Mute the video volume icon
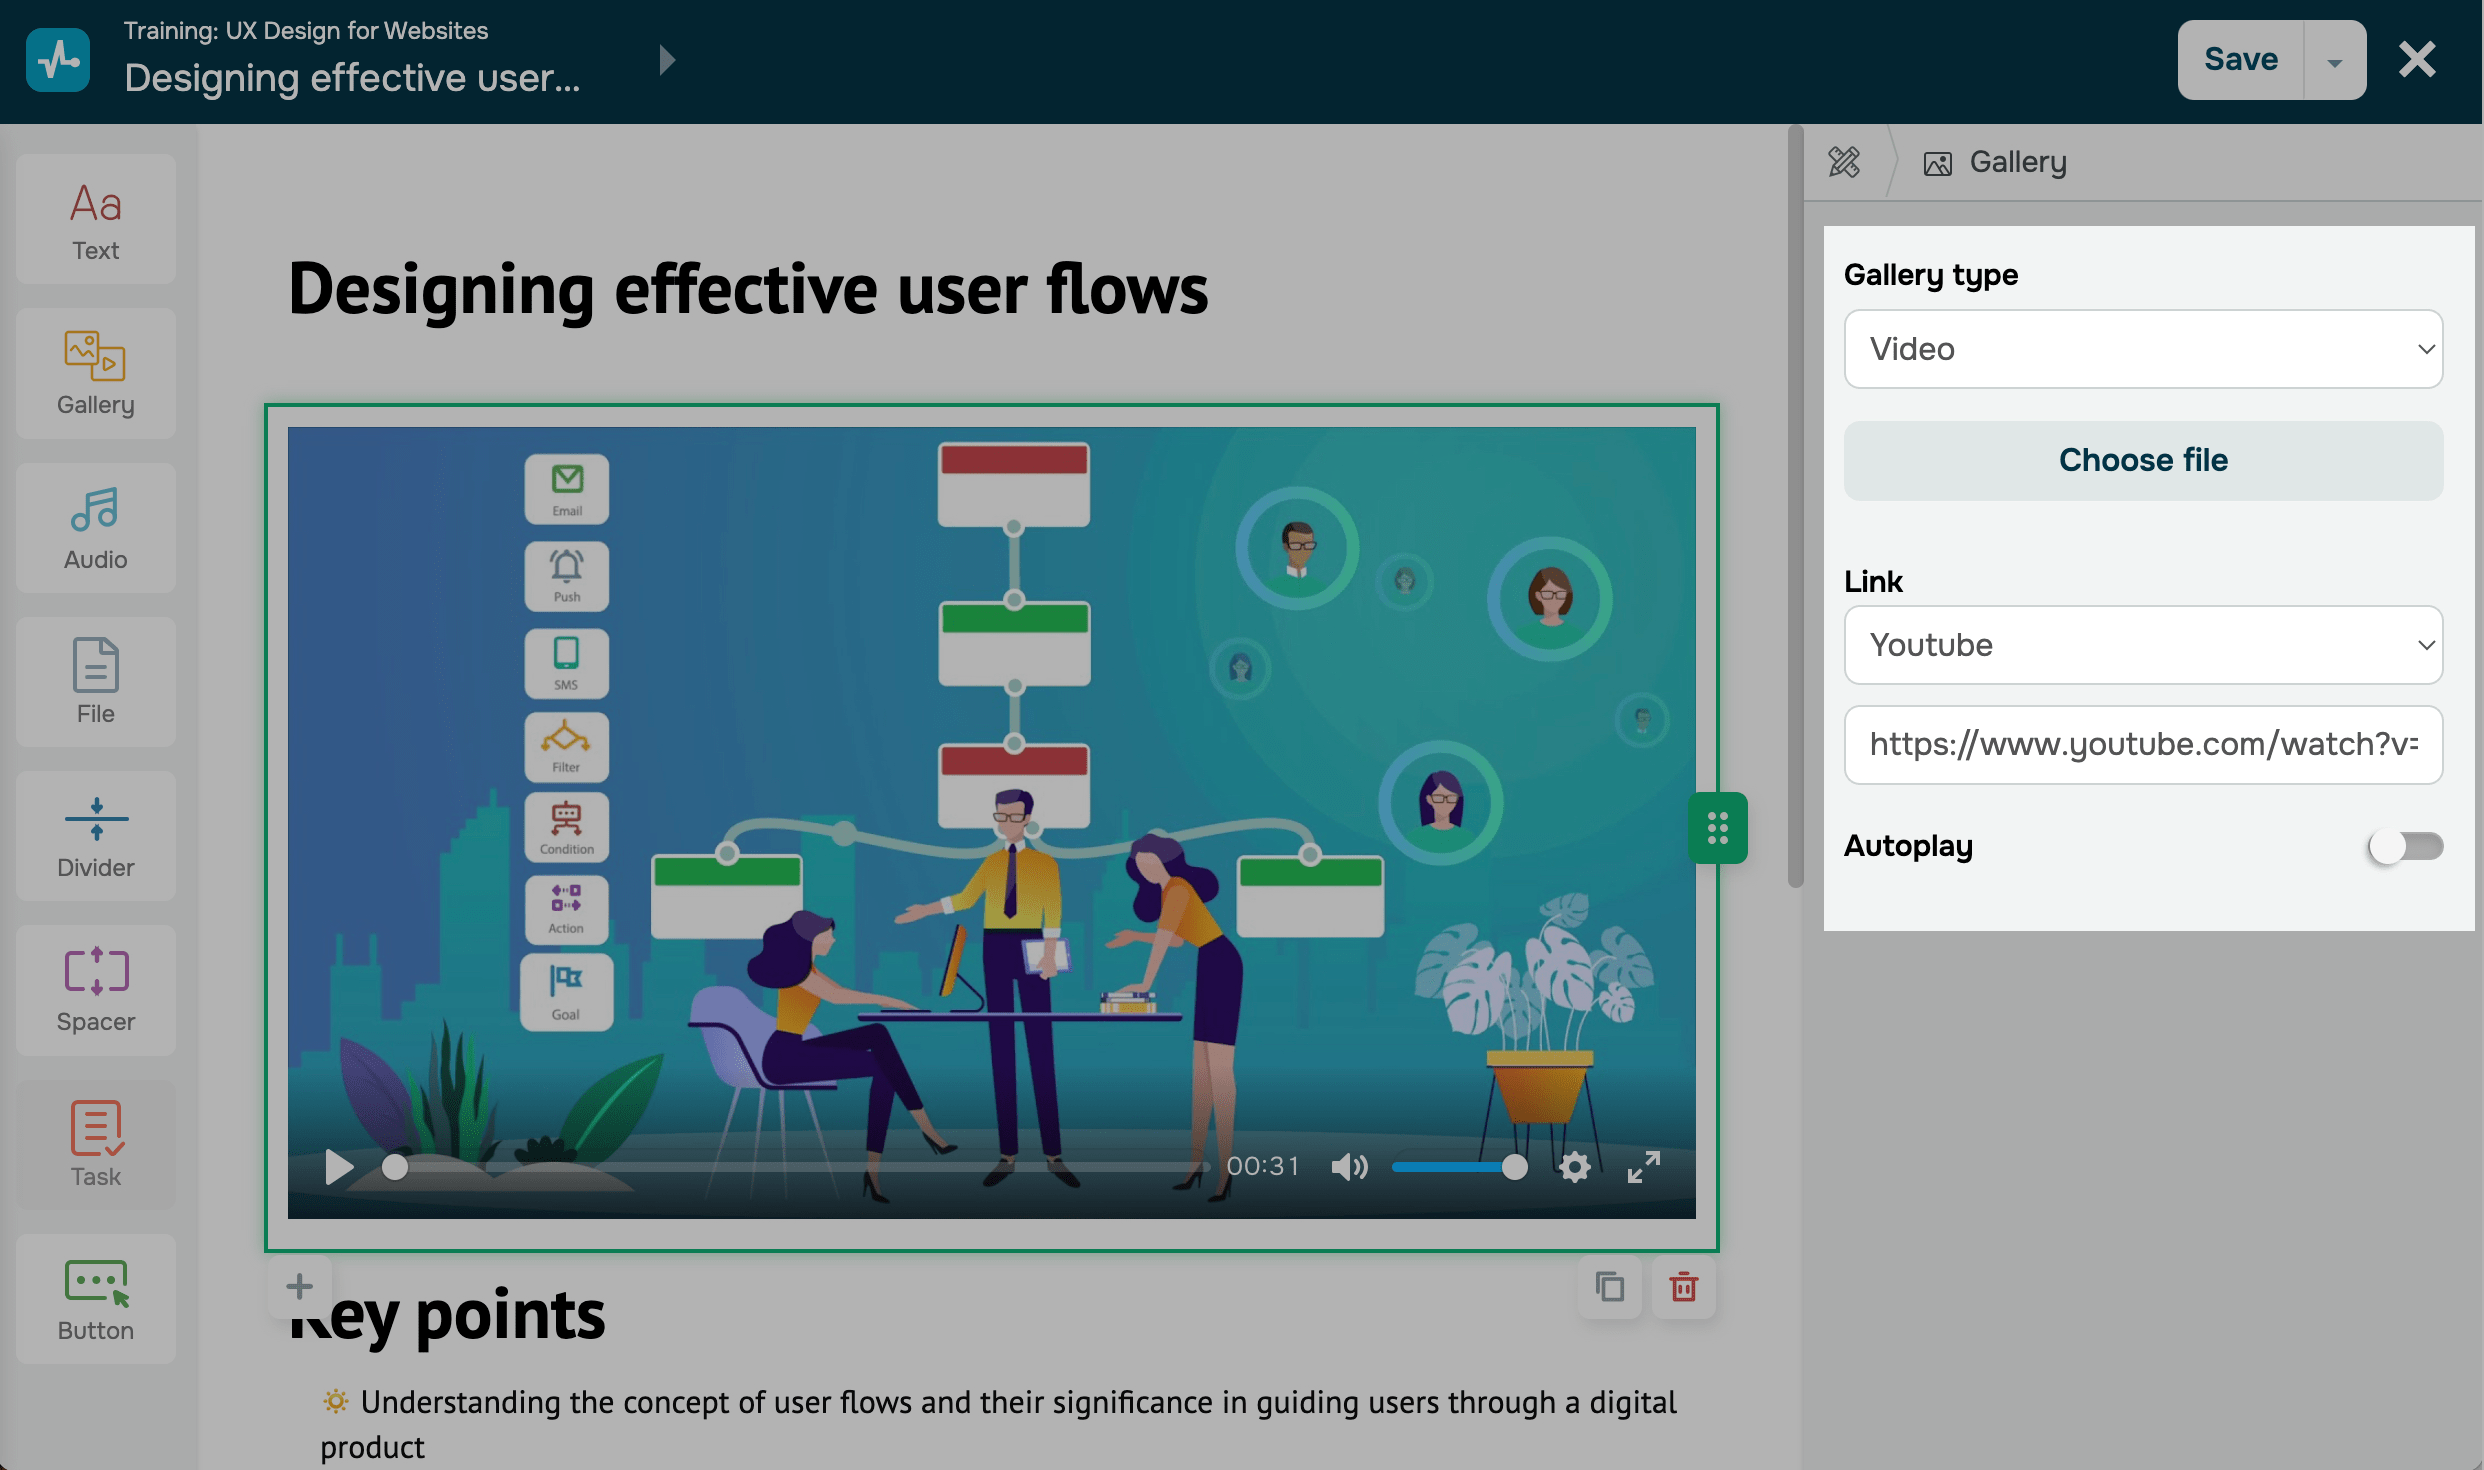 (x=1349, y=1167)
